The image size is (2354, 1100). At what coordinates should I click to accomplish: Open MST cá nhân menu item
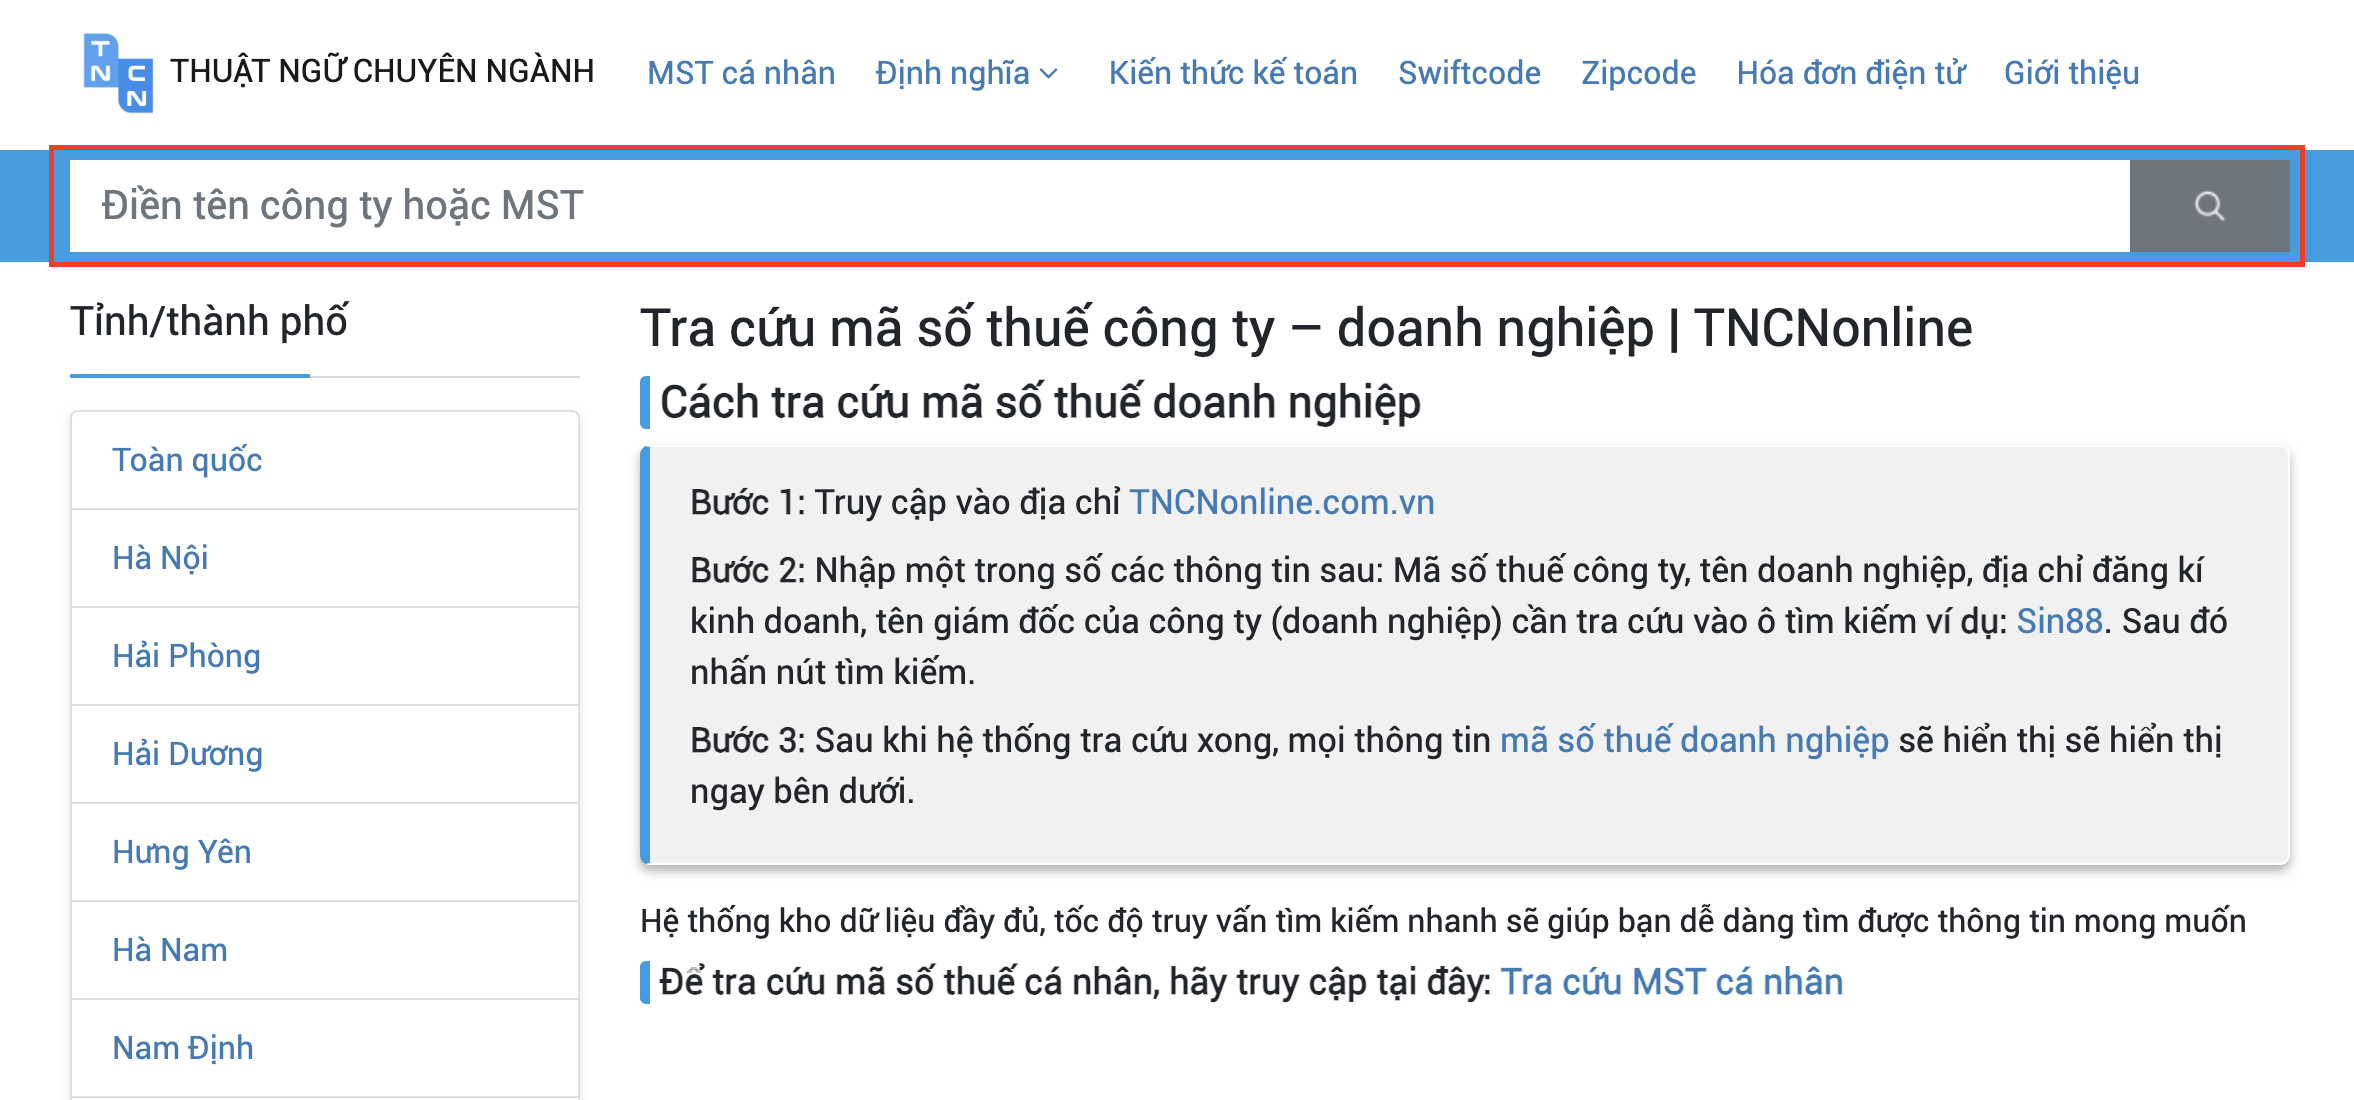pyautogui.click(x=740, y=73)
